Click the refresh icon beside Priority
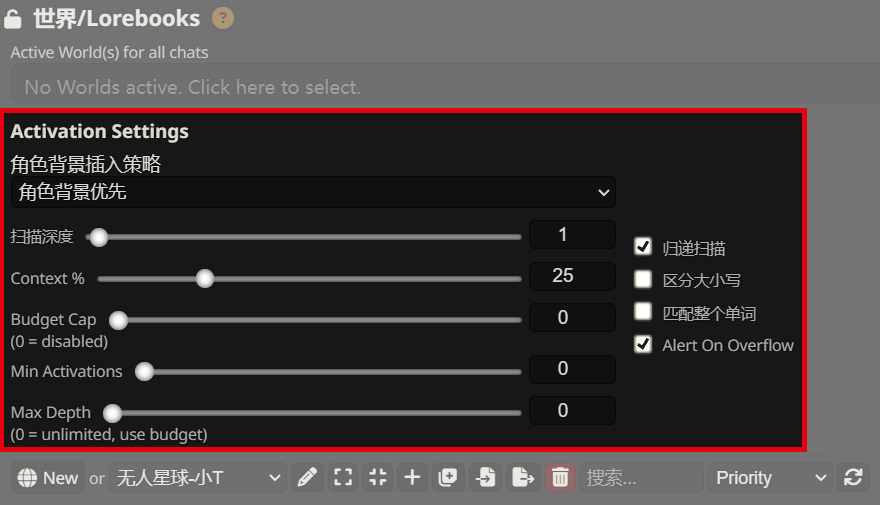 pyautogui.click(x=853, y=478)
